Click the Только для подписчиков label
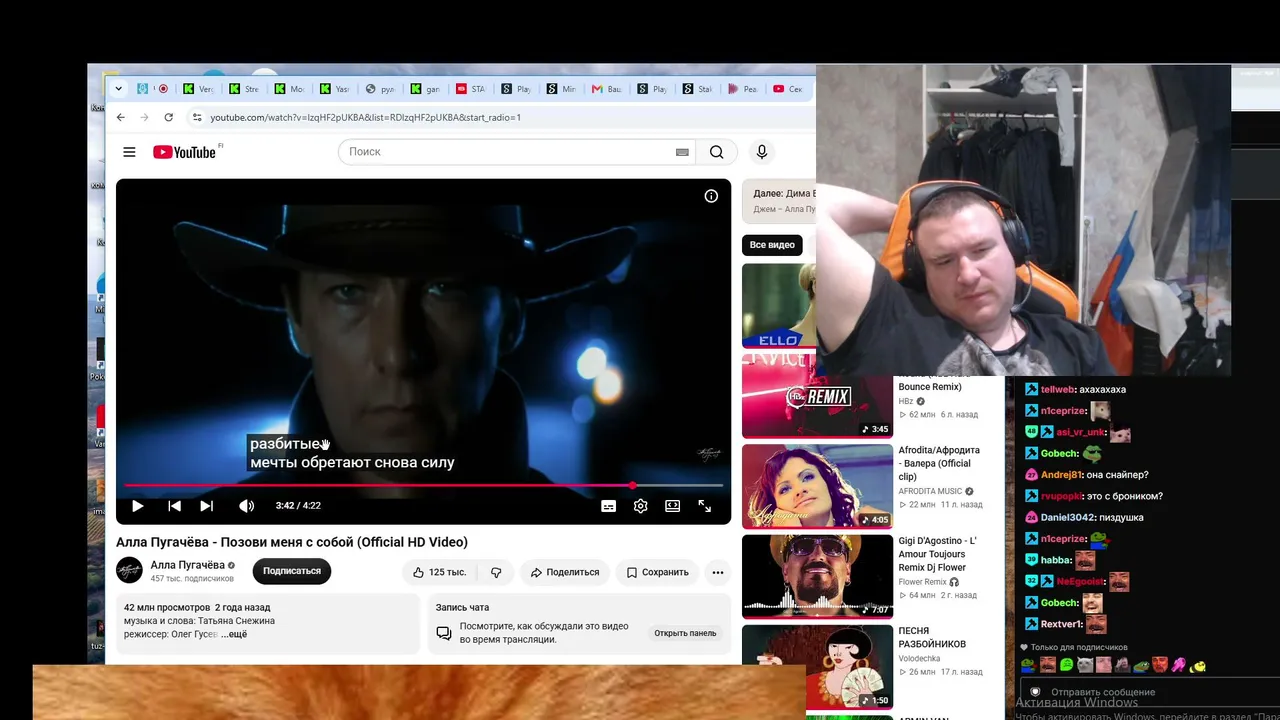This screenshot has width=1280, height=720. coord(1080,647)
